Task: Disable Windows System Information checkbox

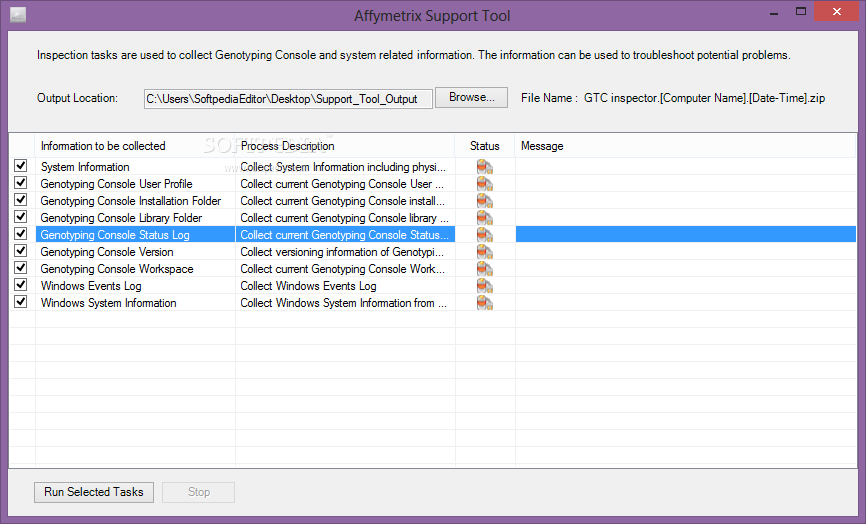Action: [x=21, y=302]
